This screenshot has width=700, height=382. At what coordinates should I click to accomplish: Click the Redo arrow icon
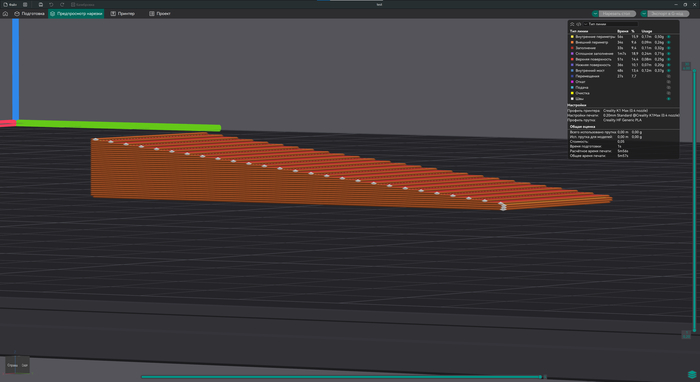coord(62,4)
